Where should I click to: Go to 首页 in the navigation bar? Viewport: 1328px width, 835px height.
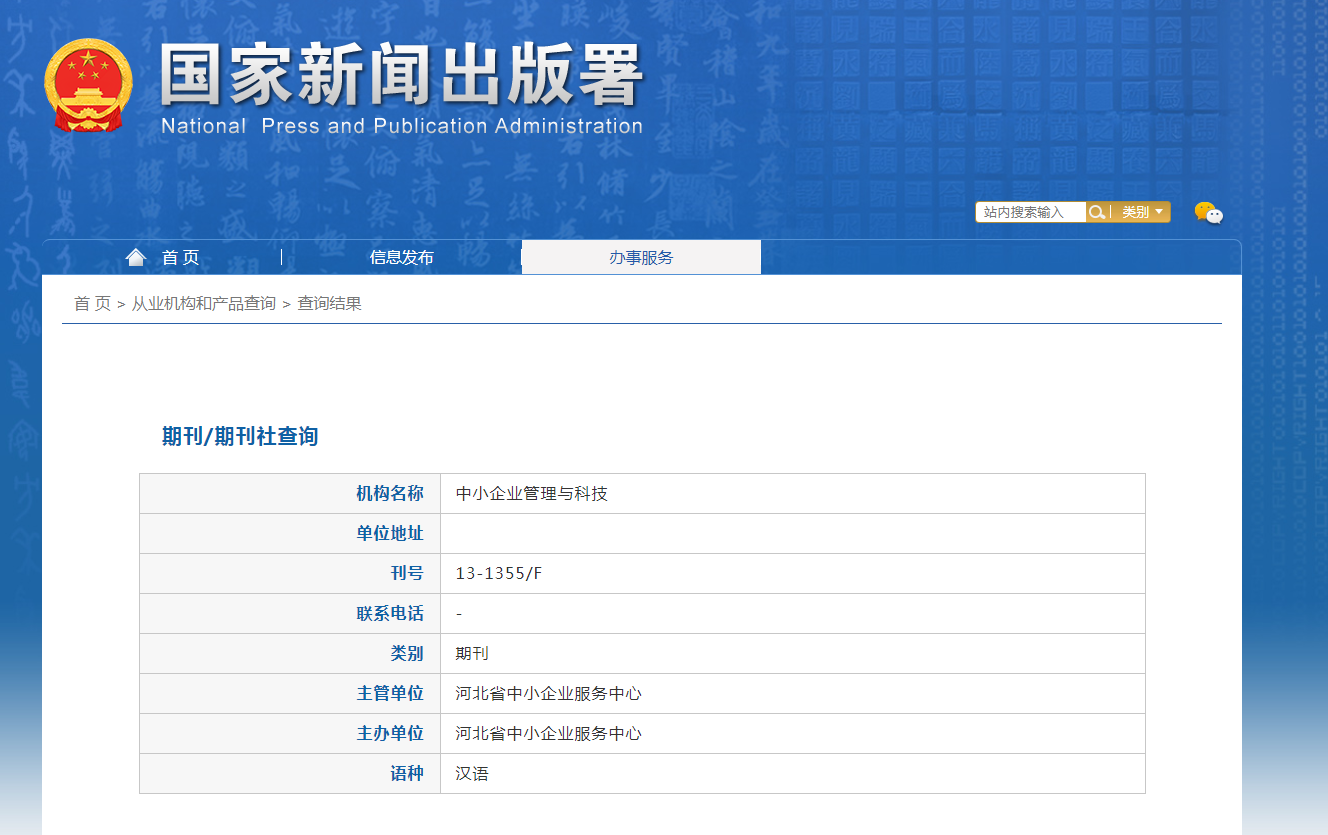point(181,257)
